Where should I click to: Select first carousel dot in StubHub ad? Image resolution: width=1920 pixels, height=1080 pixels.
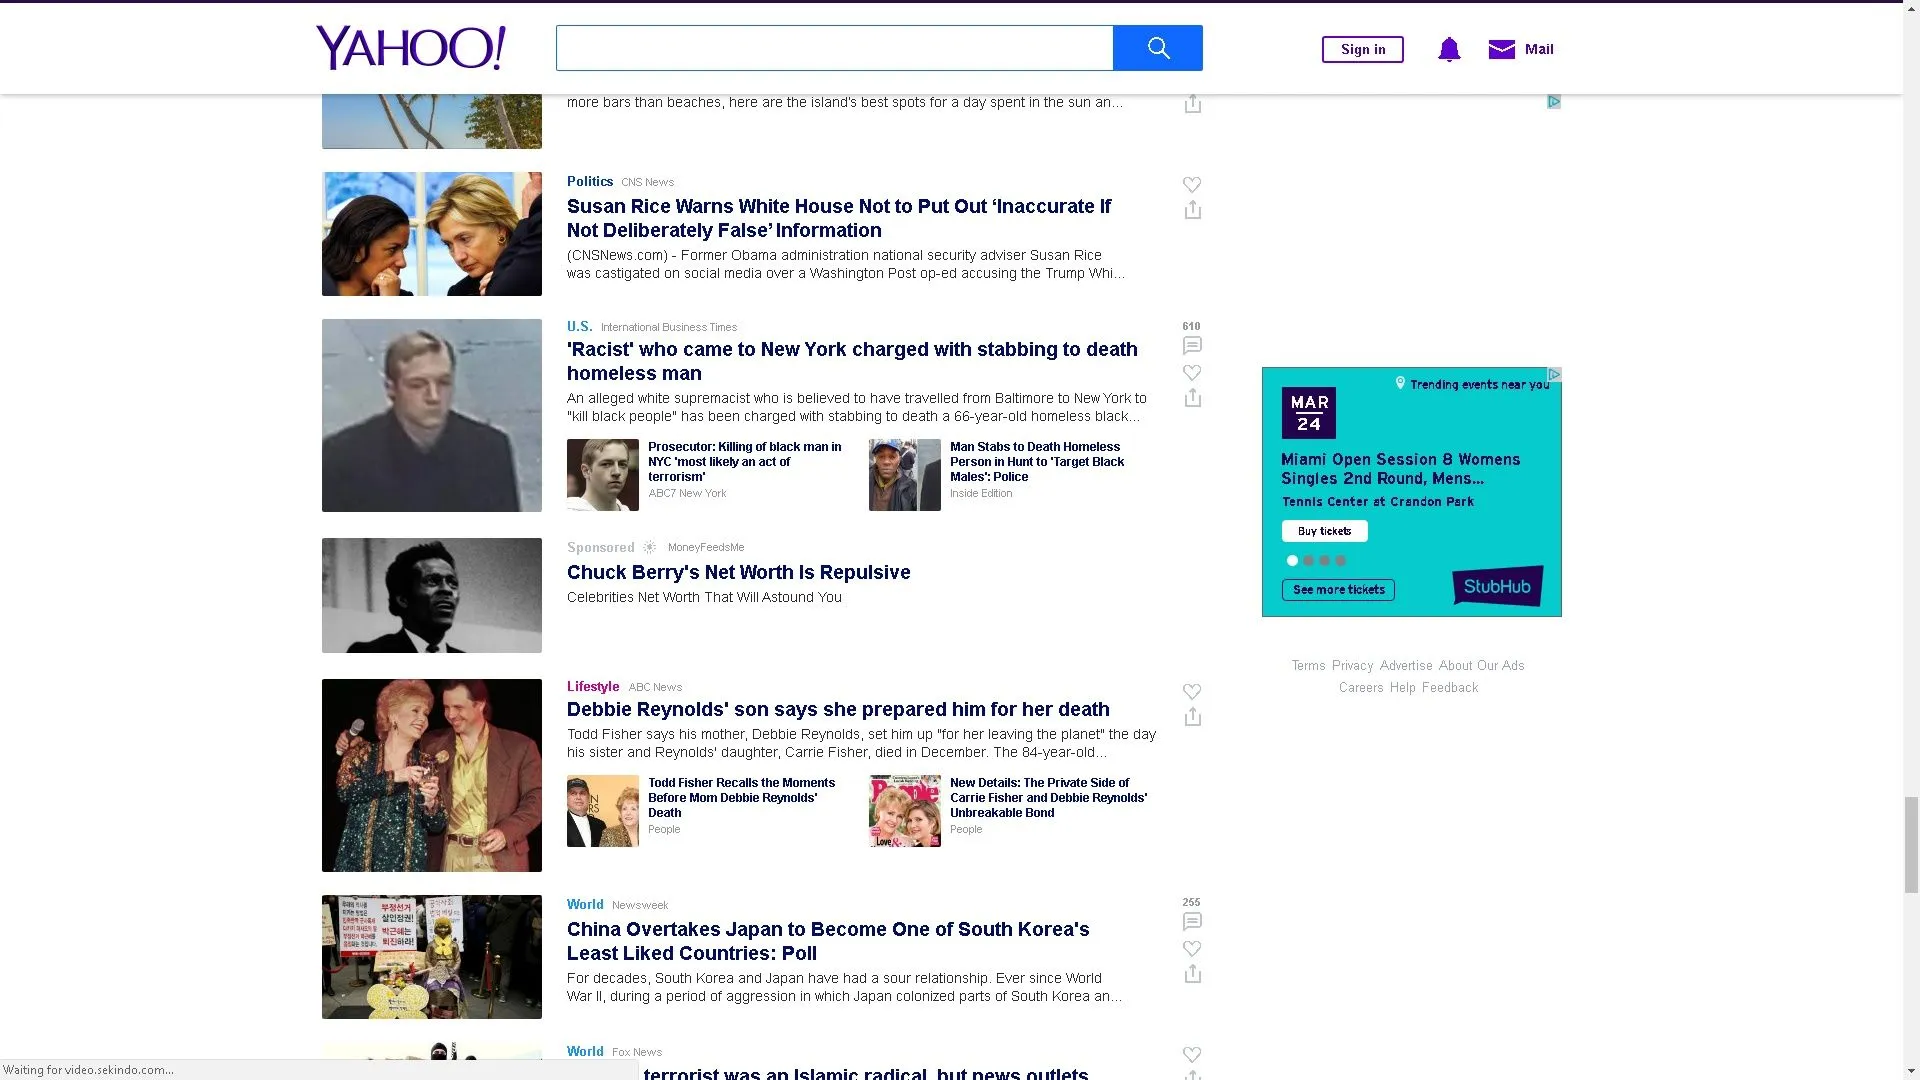tap(1292, 561)
